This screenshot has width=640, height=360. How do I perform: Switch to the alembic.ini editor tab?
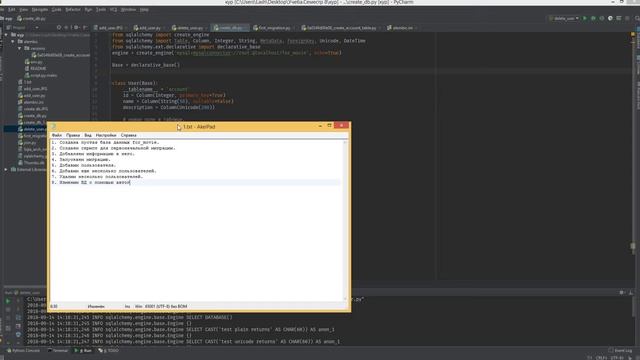point(402,28)
